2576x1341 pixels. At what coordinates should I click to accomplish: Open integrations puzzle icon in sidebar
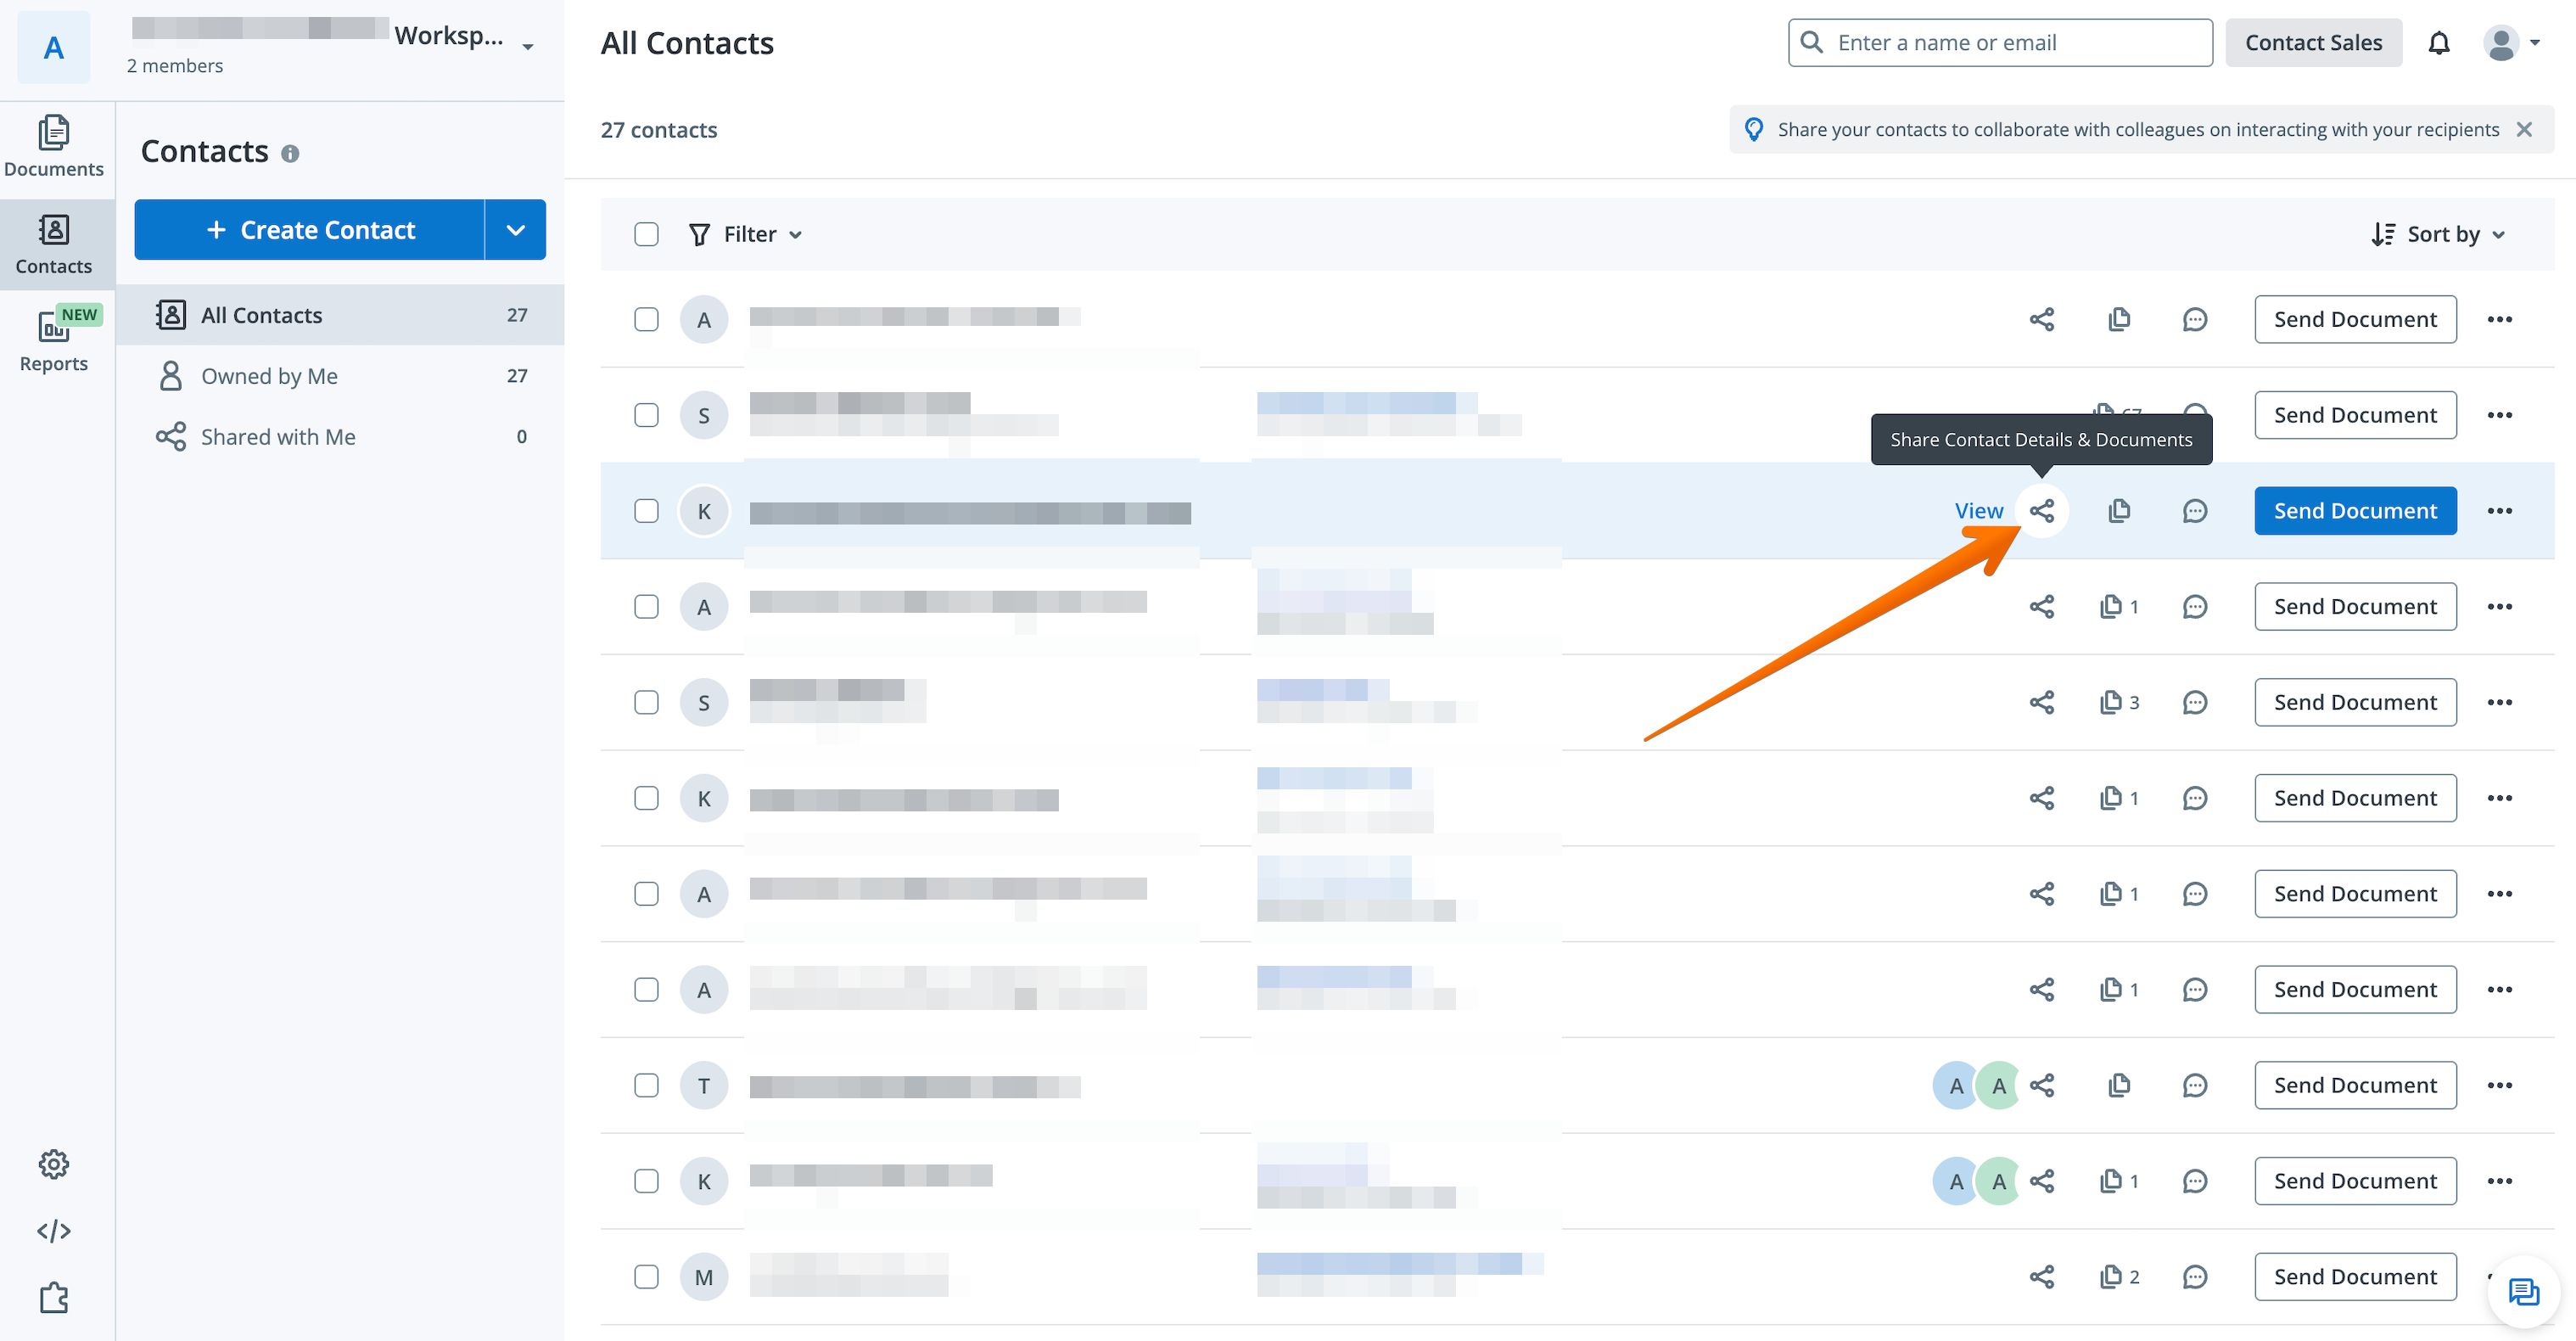pyautogui.click(x=54, y=1298)
